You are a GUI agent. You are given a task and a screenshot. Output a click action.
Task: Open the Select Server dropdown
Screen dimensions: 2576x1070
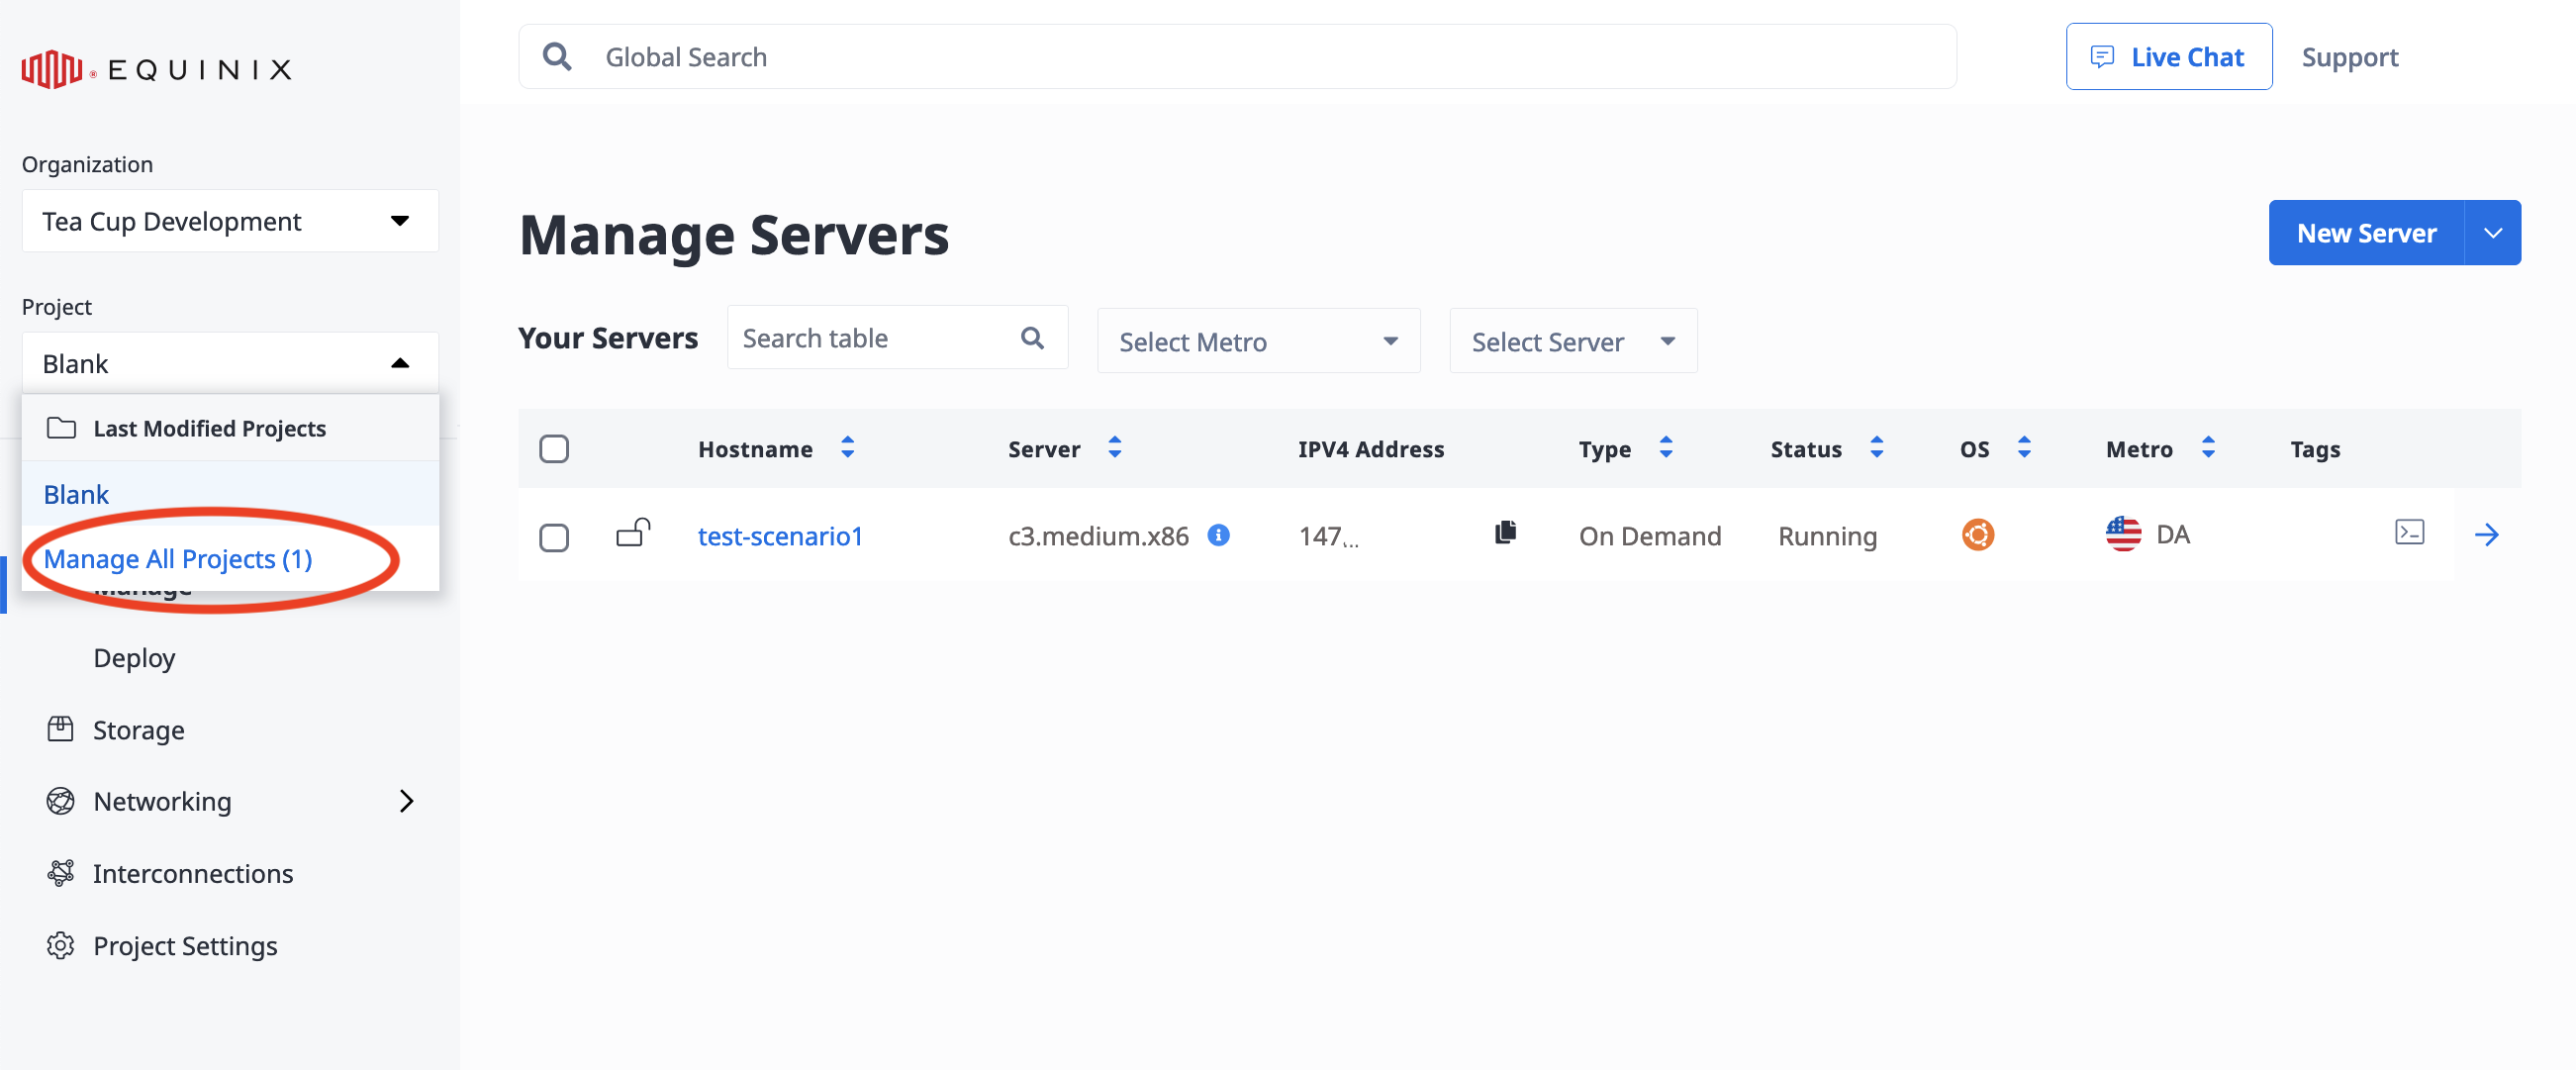point(1573,341)
